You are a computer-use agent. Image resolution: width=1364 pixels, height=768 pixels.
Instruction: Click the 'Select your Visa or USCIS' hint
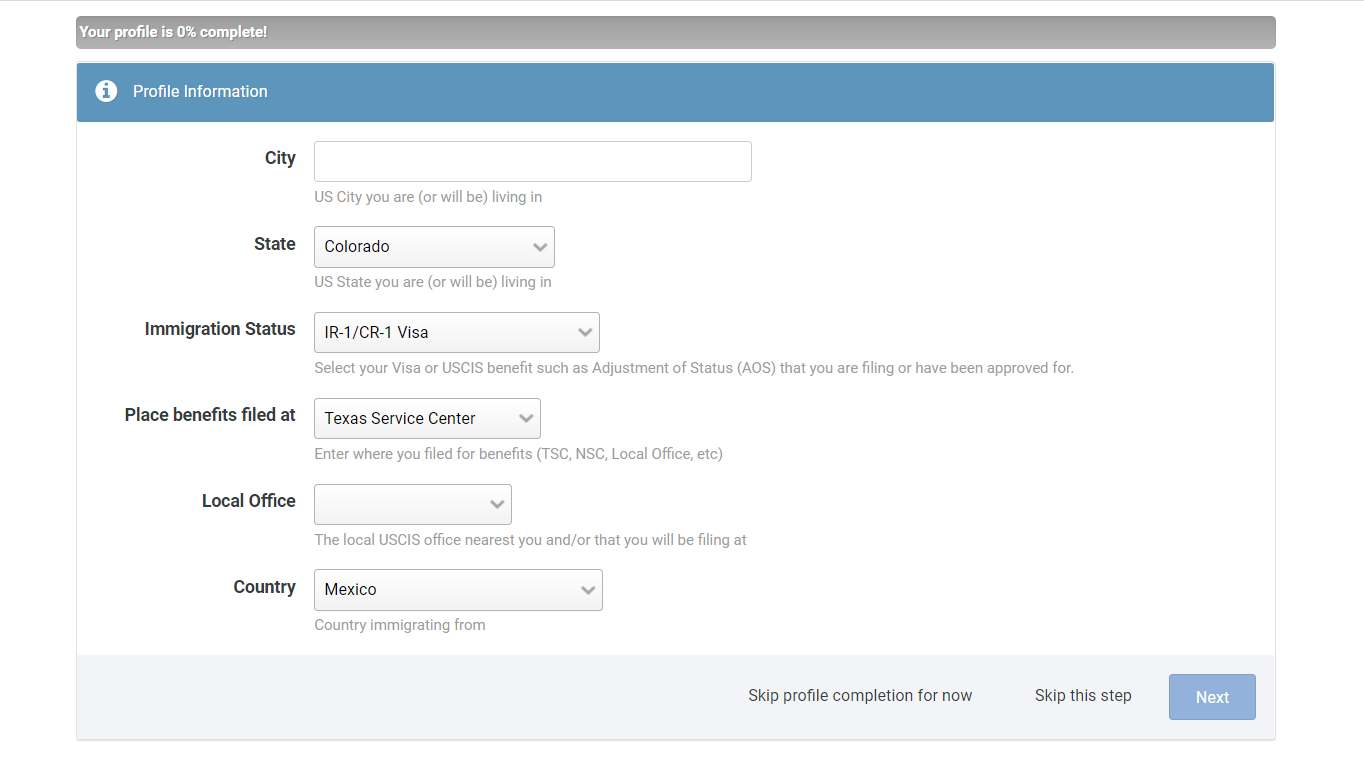click(694, 368)
